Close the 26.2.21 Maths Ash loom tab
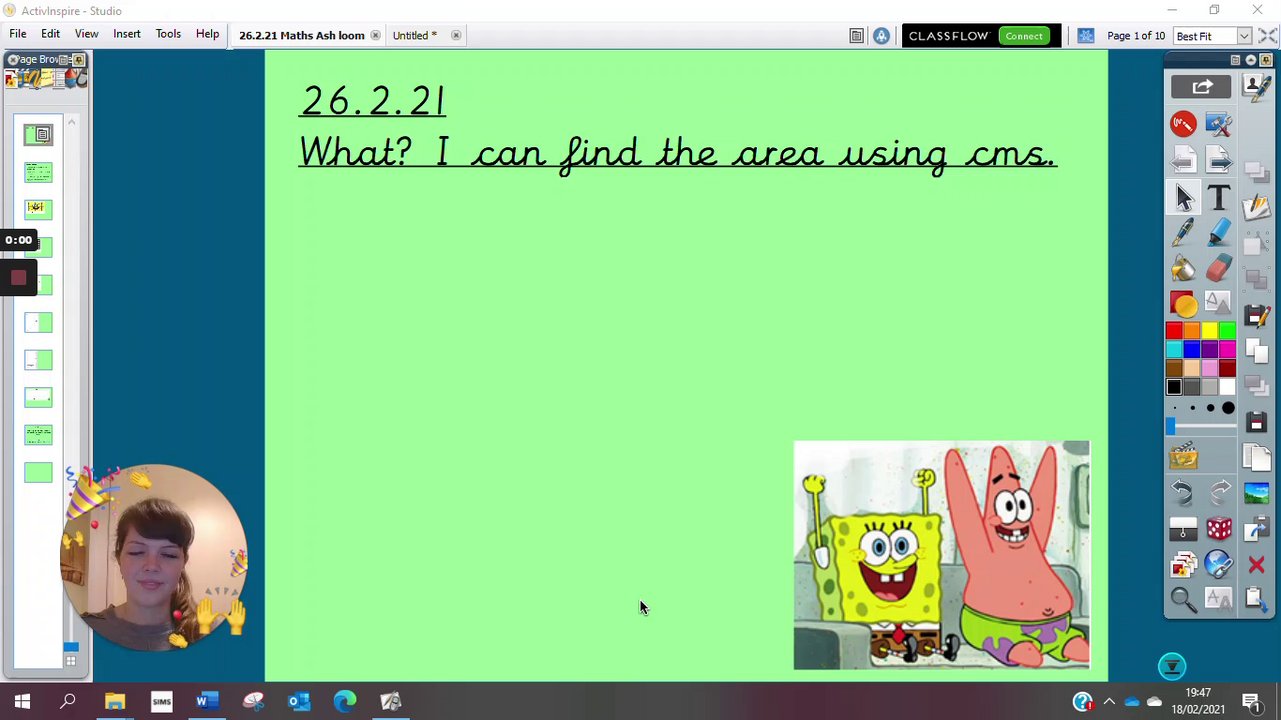Viewport: 1281px width, 720px height. 375,36
